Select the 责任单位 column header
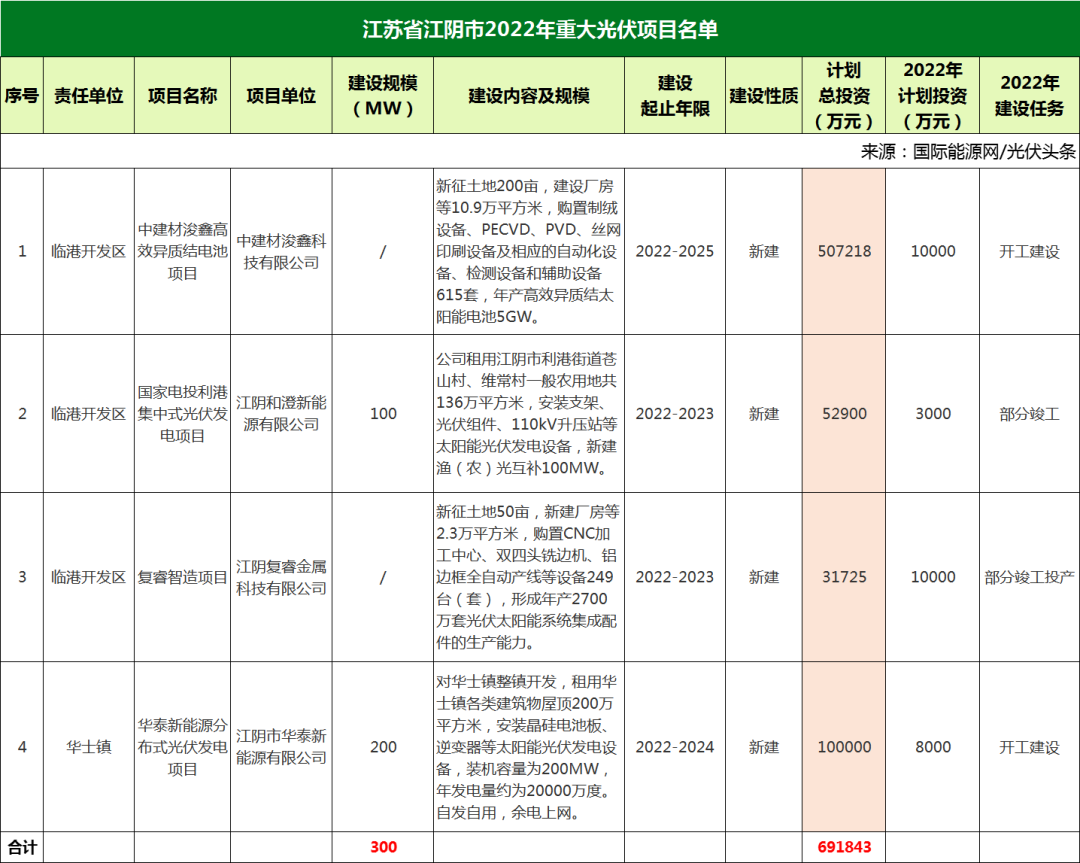The image size is (1080, 863). 89,95
